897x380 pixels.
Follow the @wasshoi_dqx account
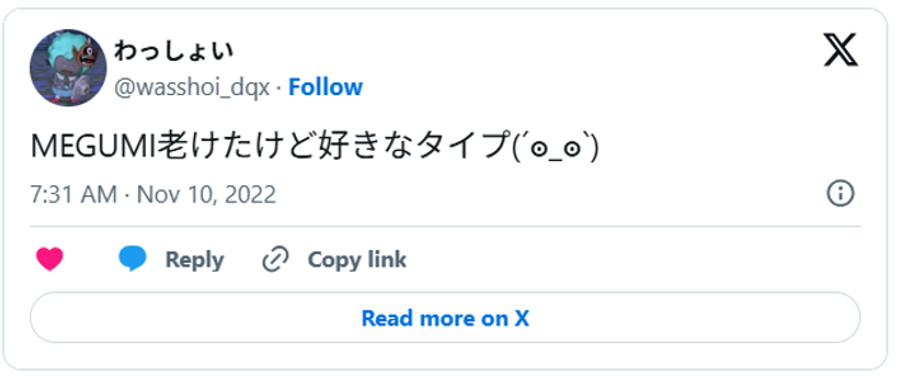coord(325,88)
